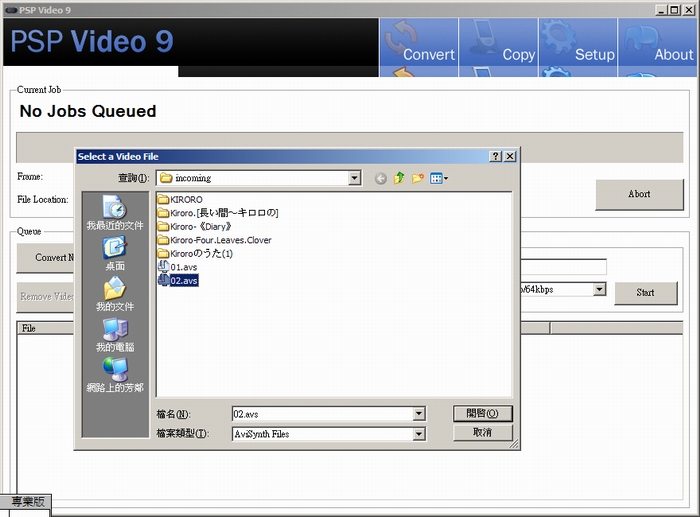Switch to the Setup tab

pos(578,47)
